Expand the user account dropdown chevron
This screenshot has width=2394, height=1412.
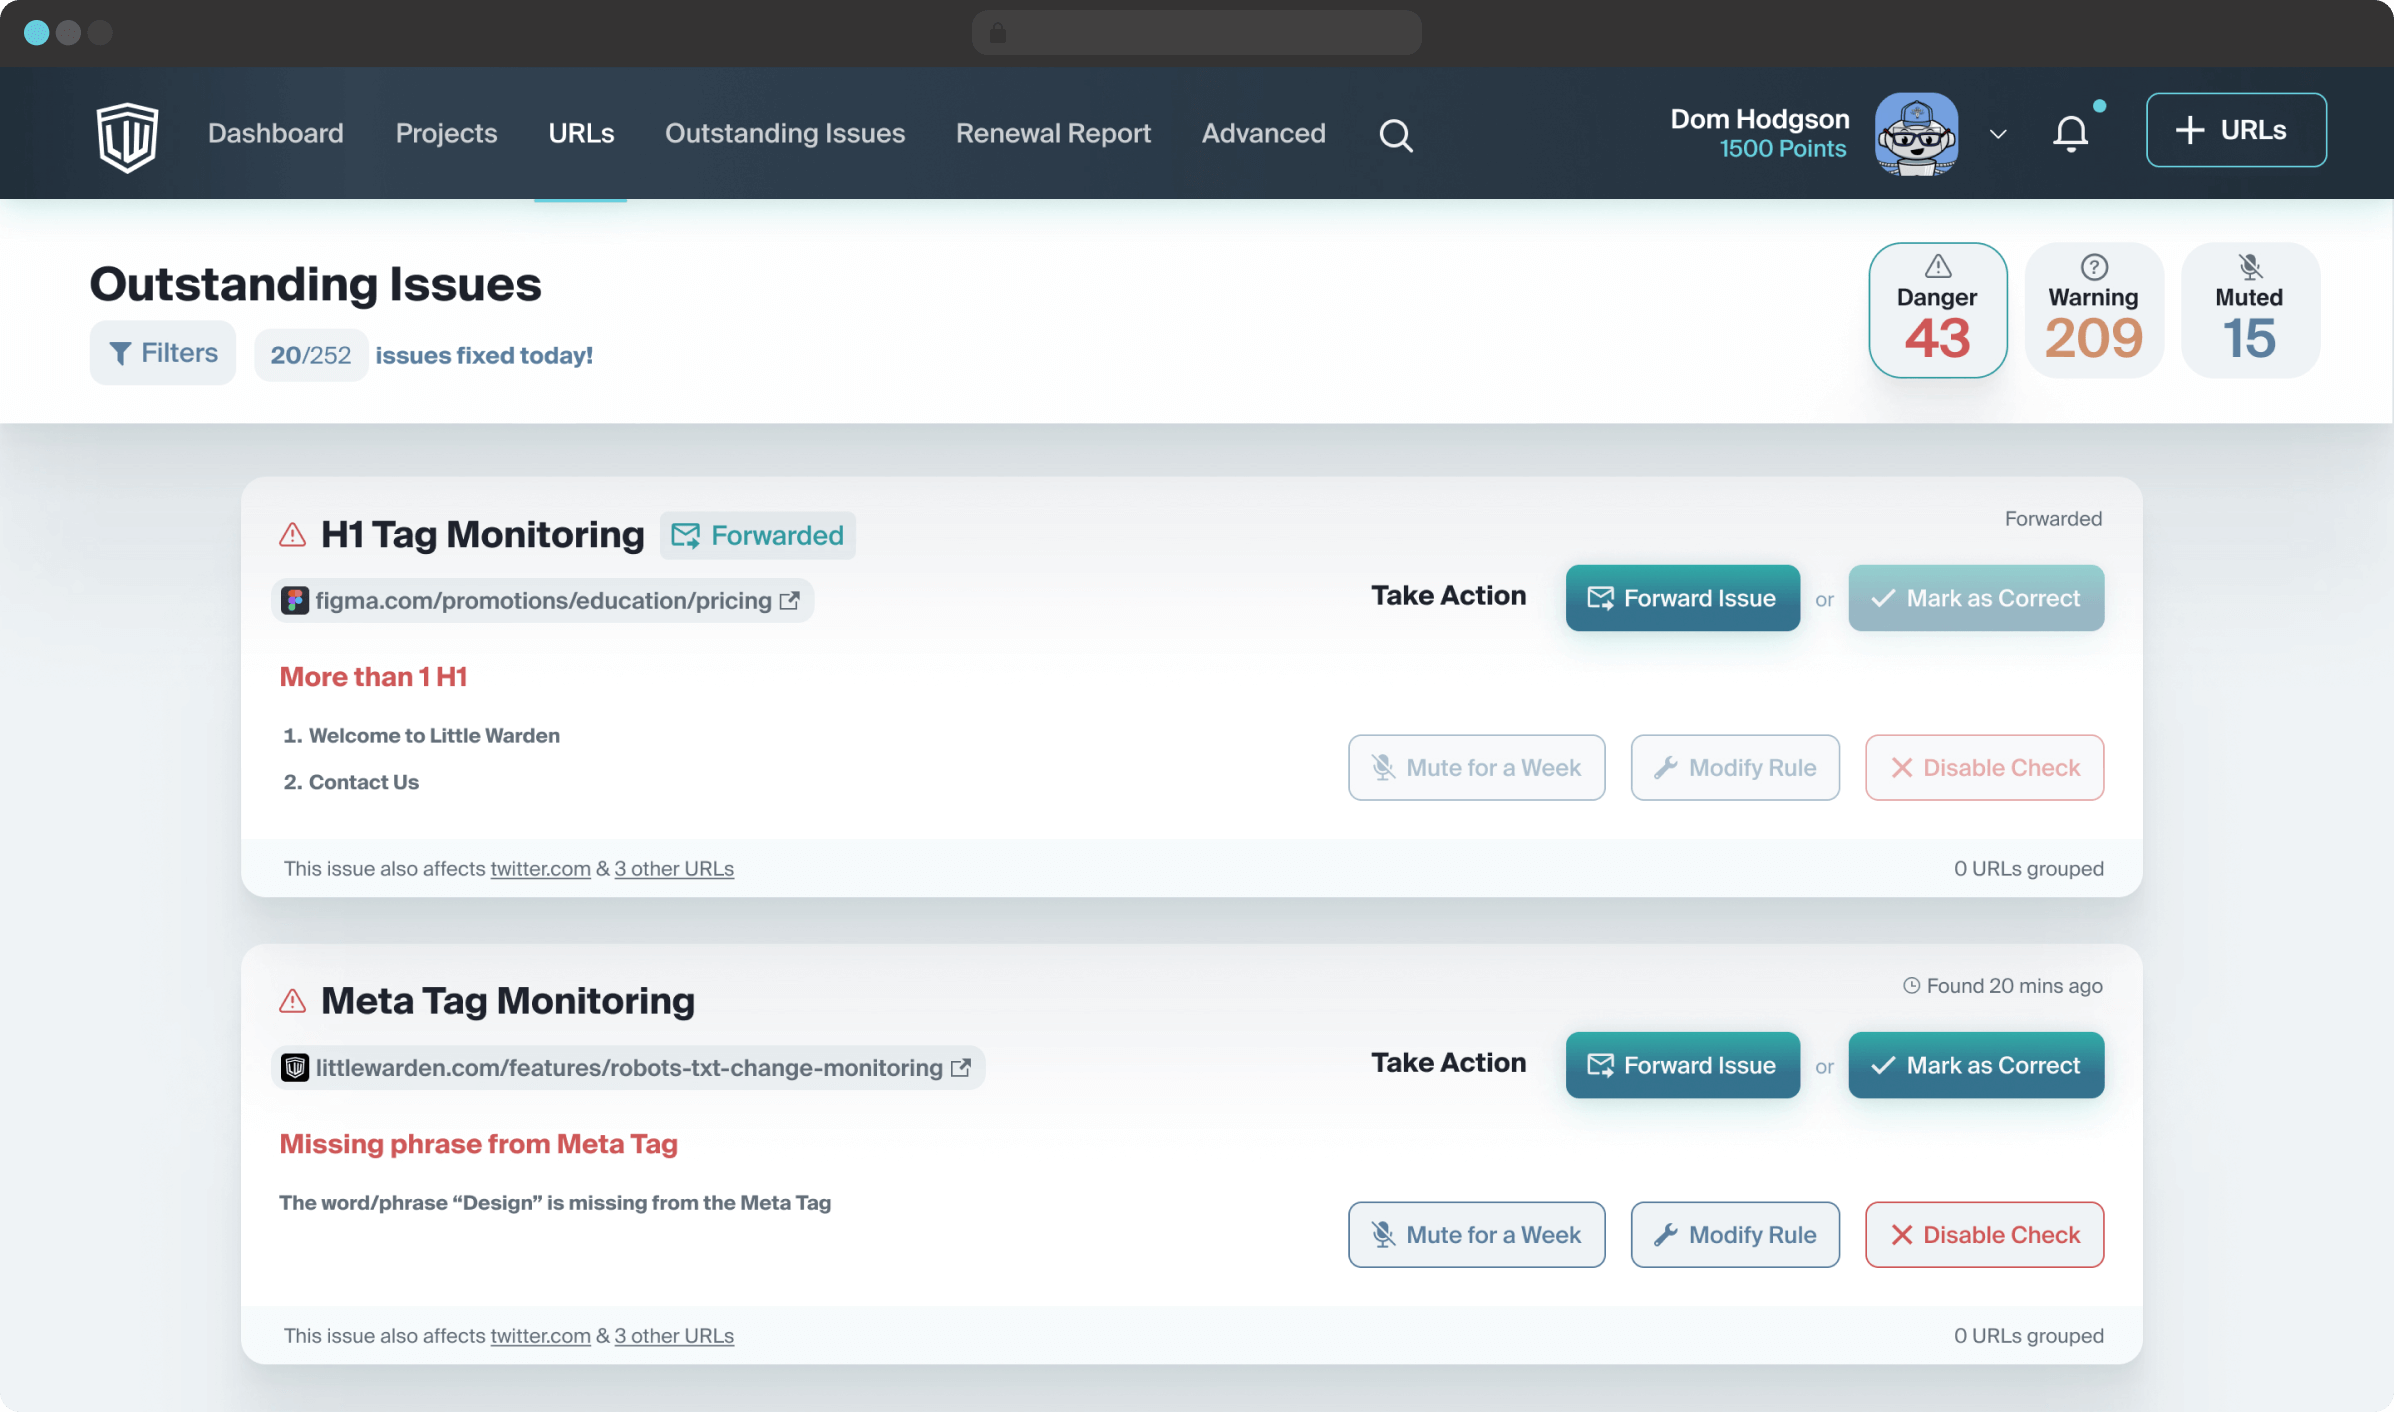[x=1998, y=134]
